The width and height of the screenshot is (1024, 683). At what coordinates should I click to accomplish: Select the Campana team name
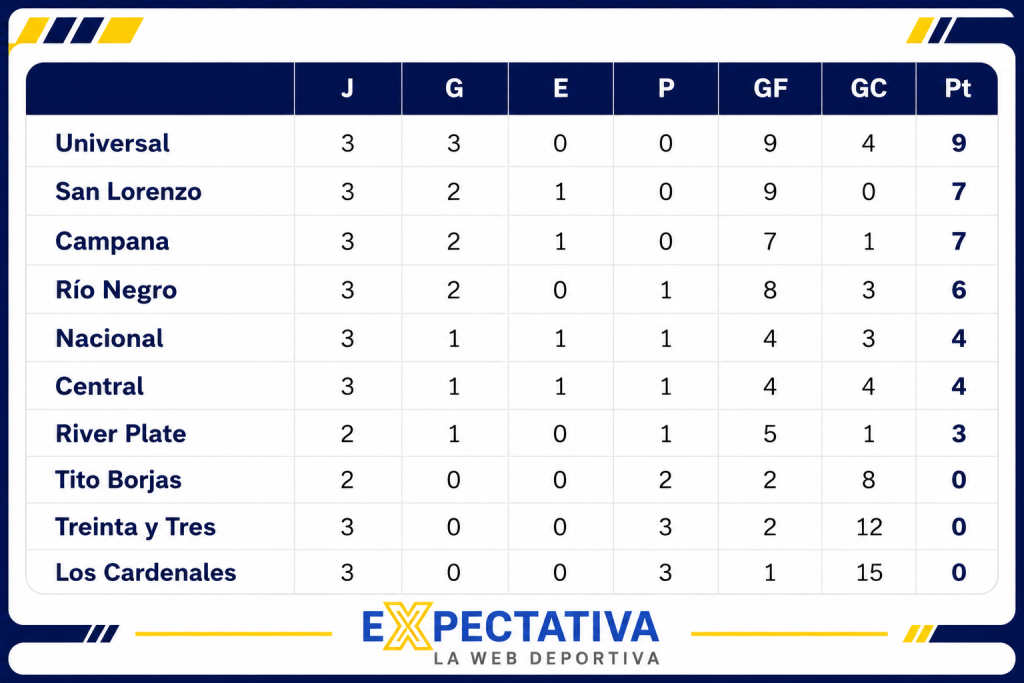point(112,241)
